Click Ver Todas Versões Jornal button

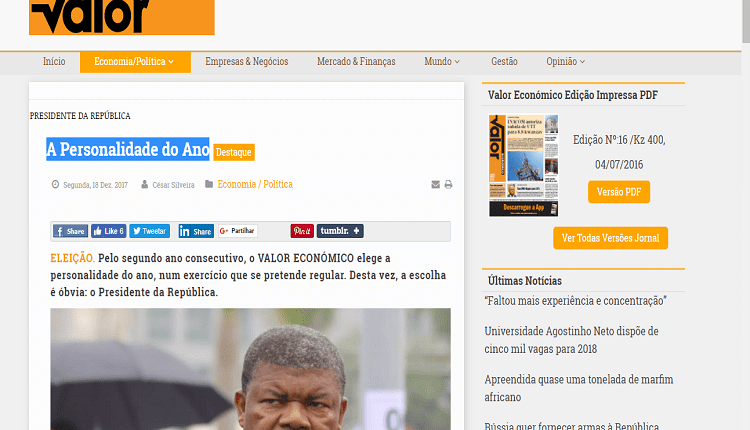610,238
